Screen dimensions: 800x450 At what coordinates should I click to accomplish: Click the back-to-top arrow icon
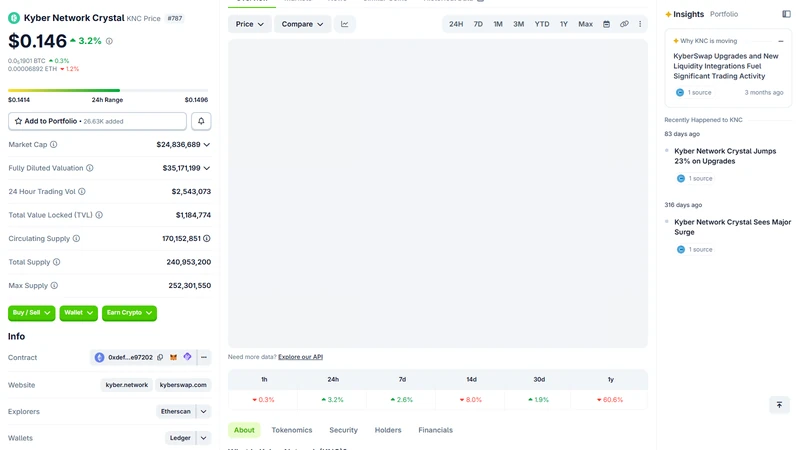coord(779,405)
